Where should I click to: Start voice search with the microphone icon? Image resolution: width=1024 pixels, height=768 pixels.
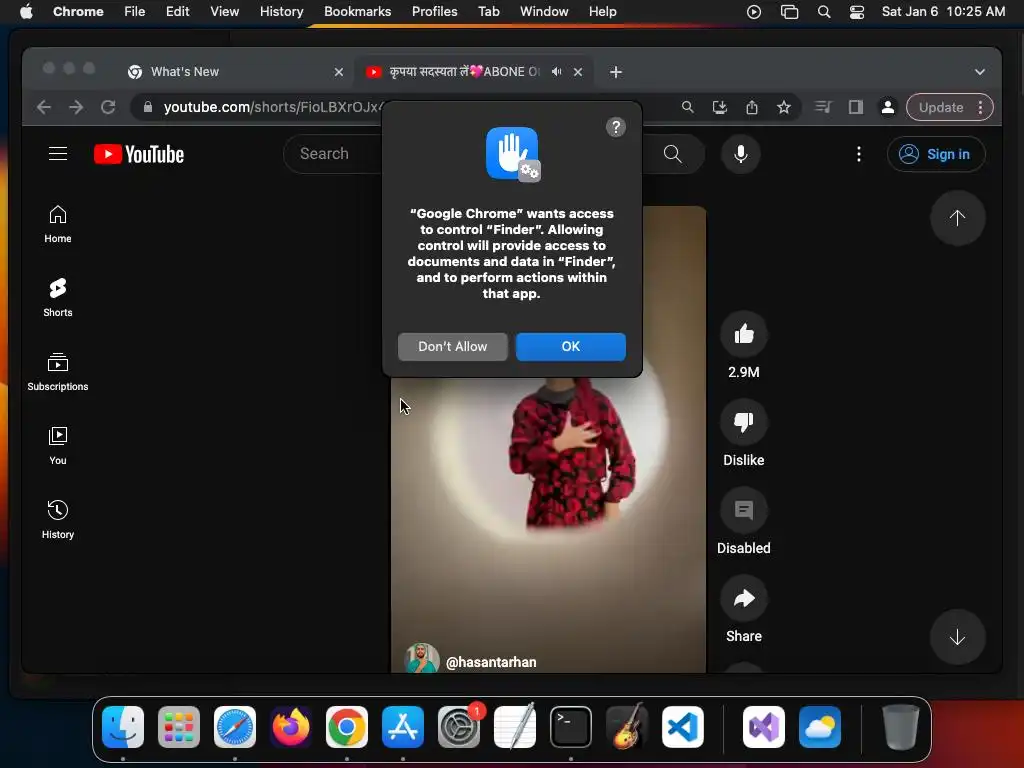[x=741, y=154]
